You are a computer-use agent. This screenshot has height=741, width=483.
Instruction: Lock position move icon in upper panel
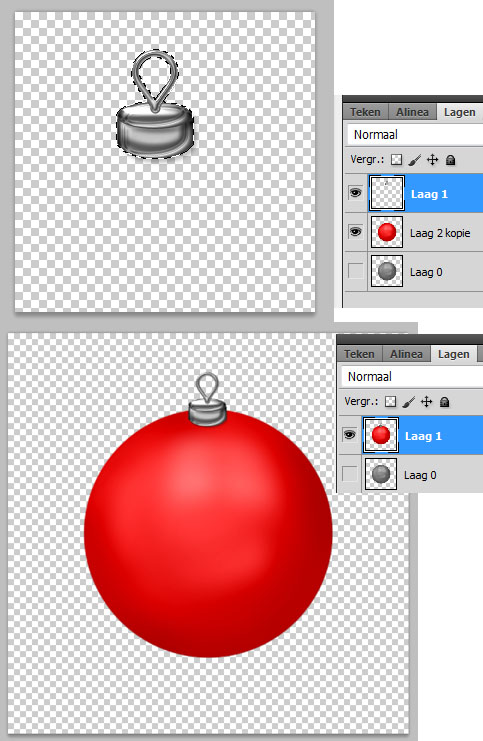432,160
